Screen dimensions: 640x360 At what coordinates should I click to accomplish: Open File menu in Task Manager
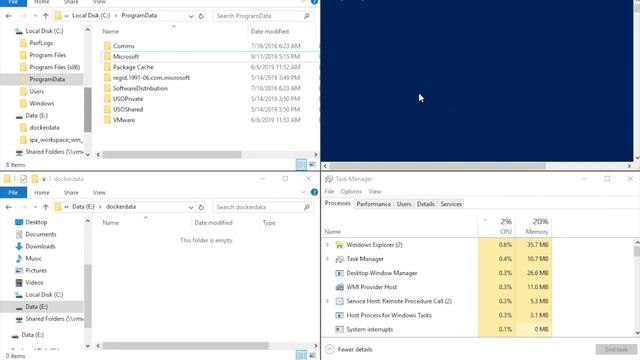pos(329,191)
